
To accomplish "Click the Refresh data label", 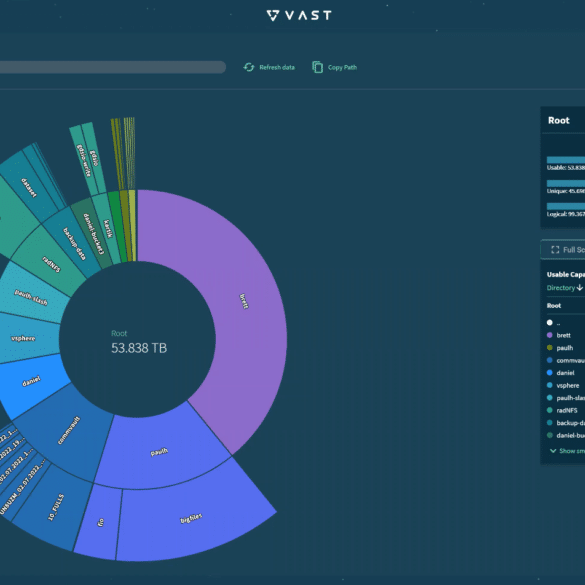I will coord(277,68).
